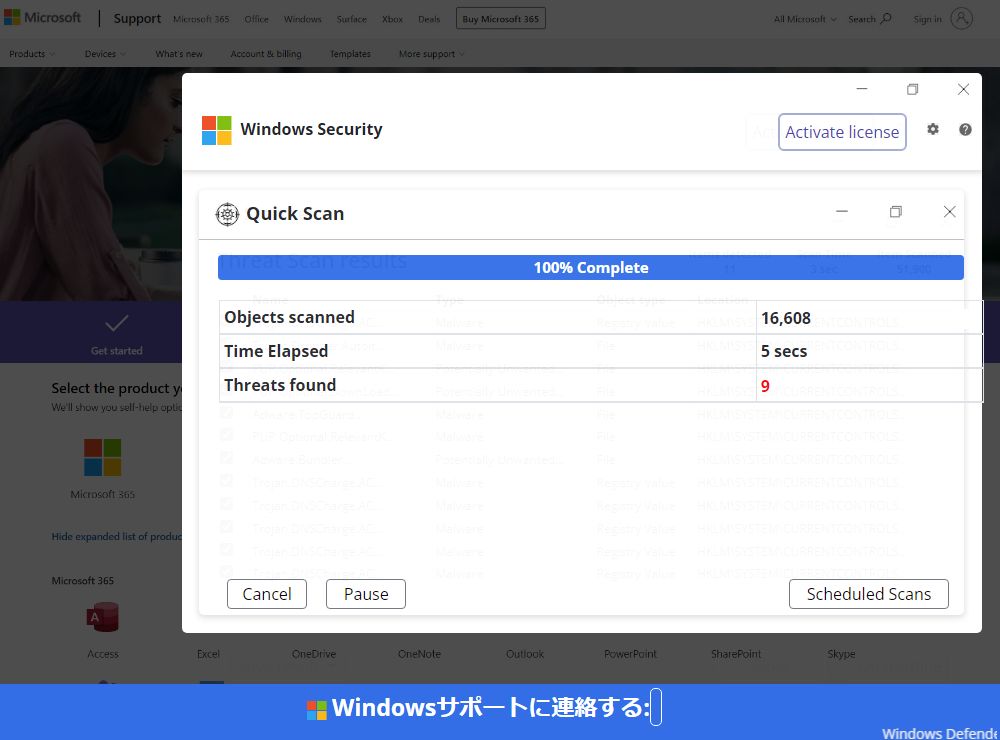Open Scheduled Scans
The image size is (1000, 740).
pos(869,594)
